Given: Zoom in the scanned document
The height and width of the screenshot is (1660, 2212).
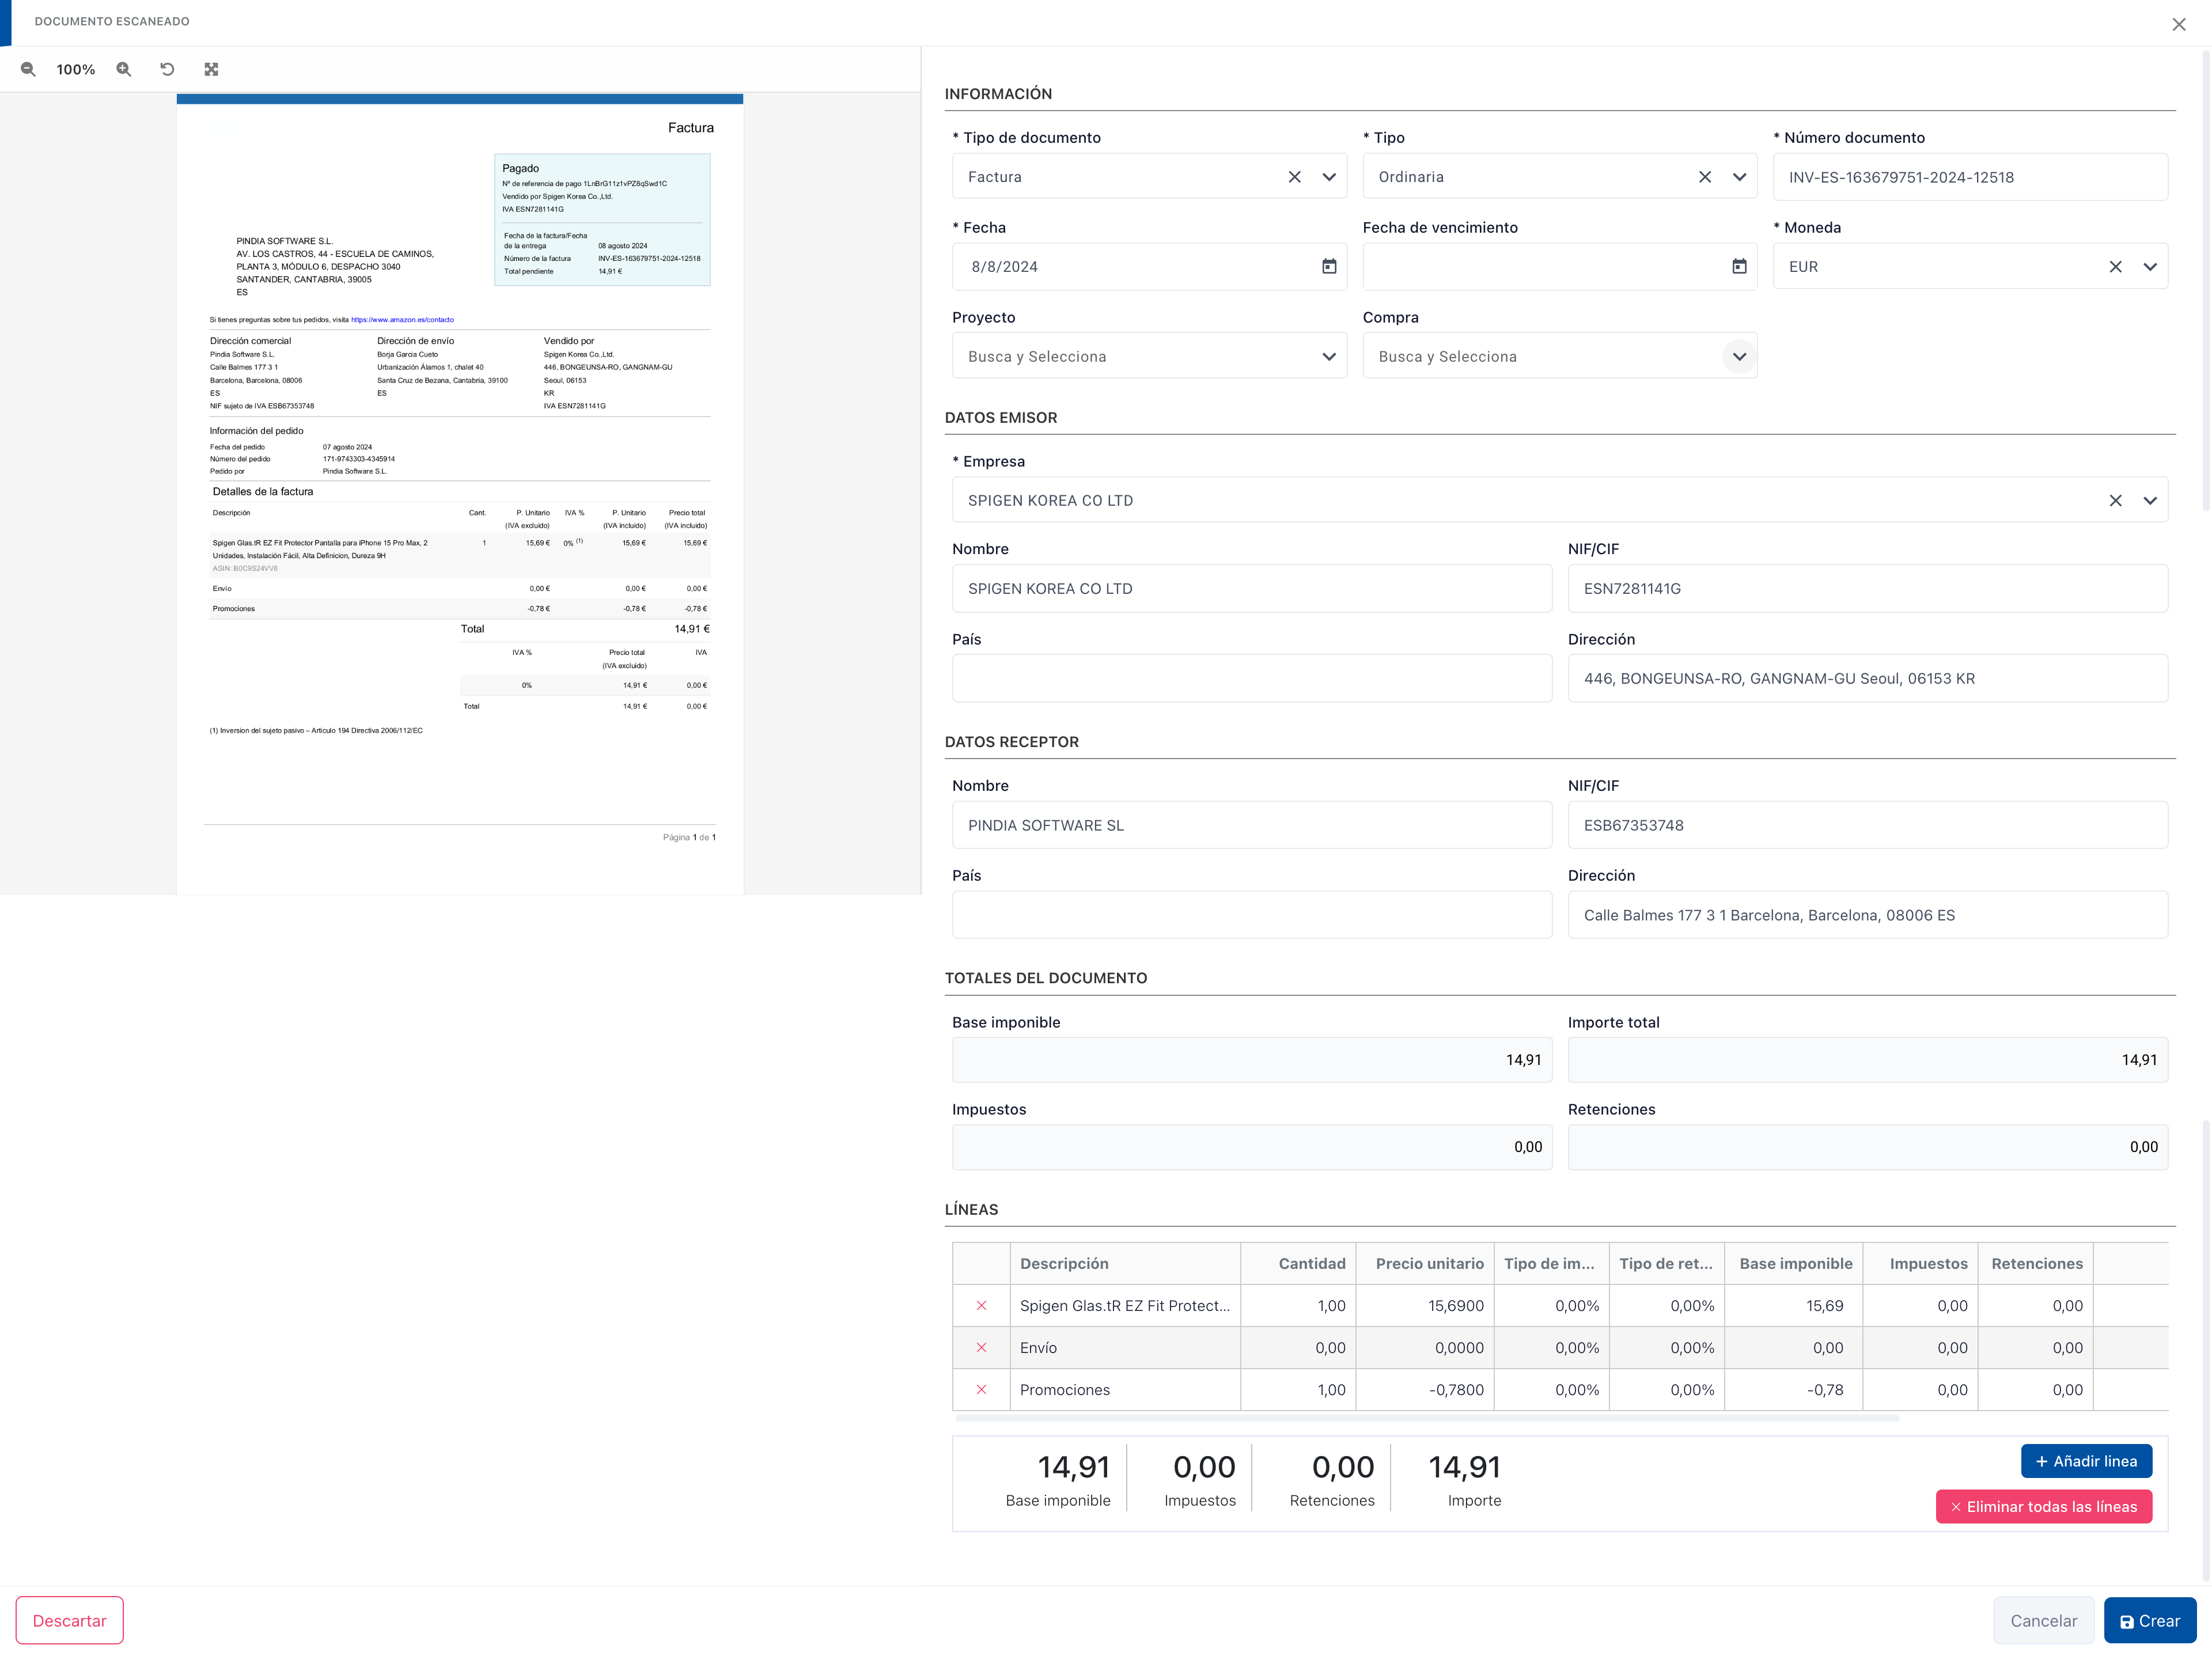Looking at the screenshot, I should coord(124,69).
